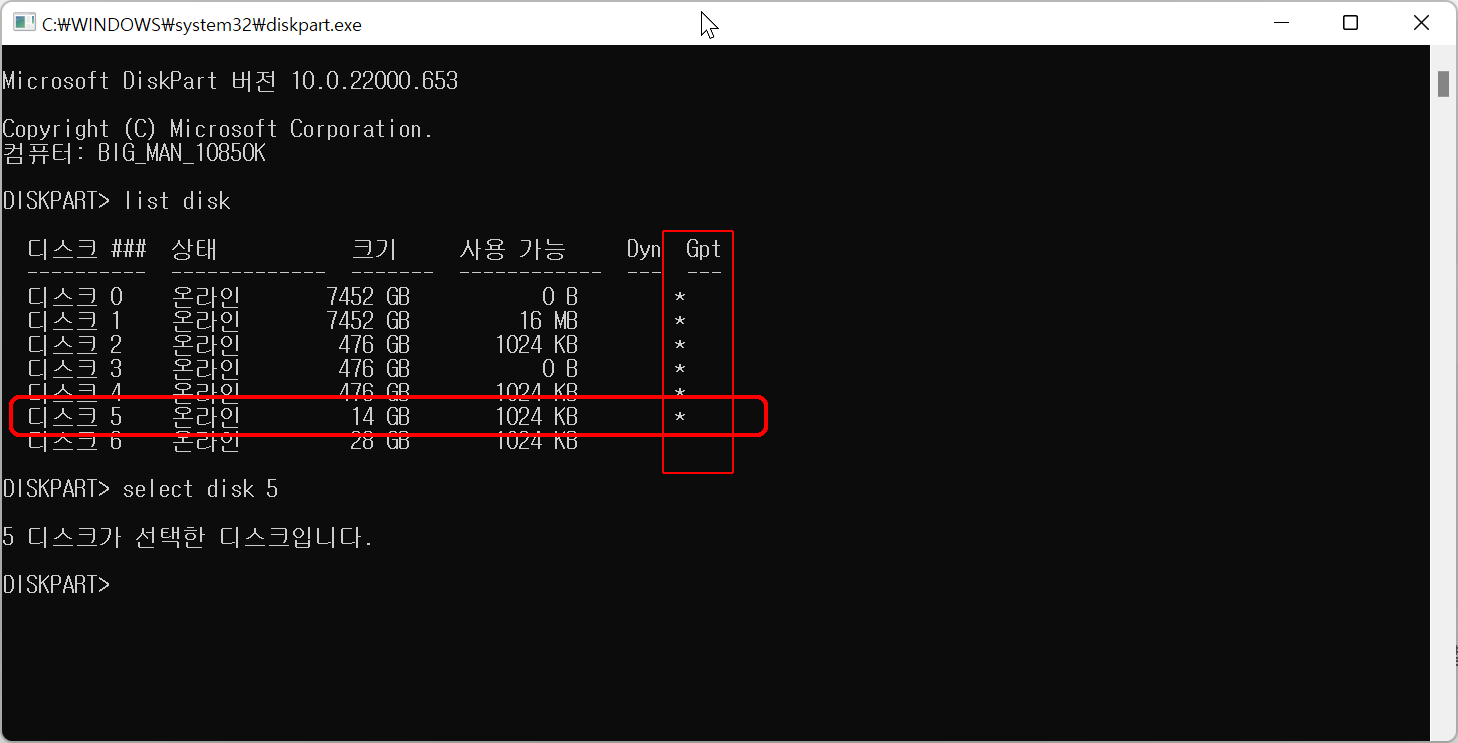
Task: Click the '28 GB' size of 디스크 6
Action: pos(380,441)
